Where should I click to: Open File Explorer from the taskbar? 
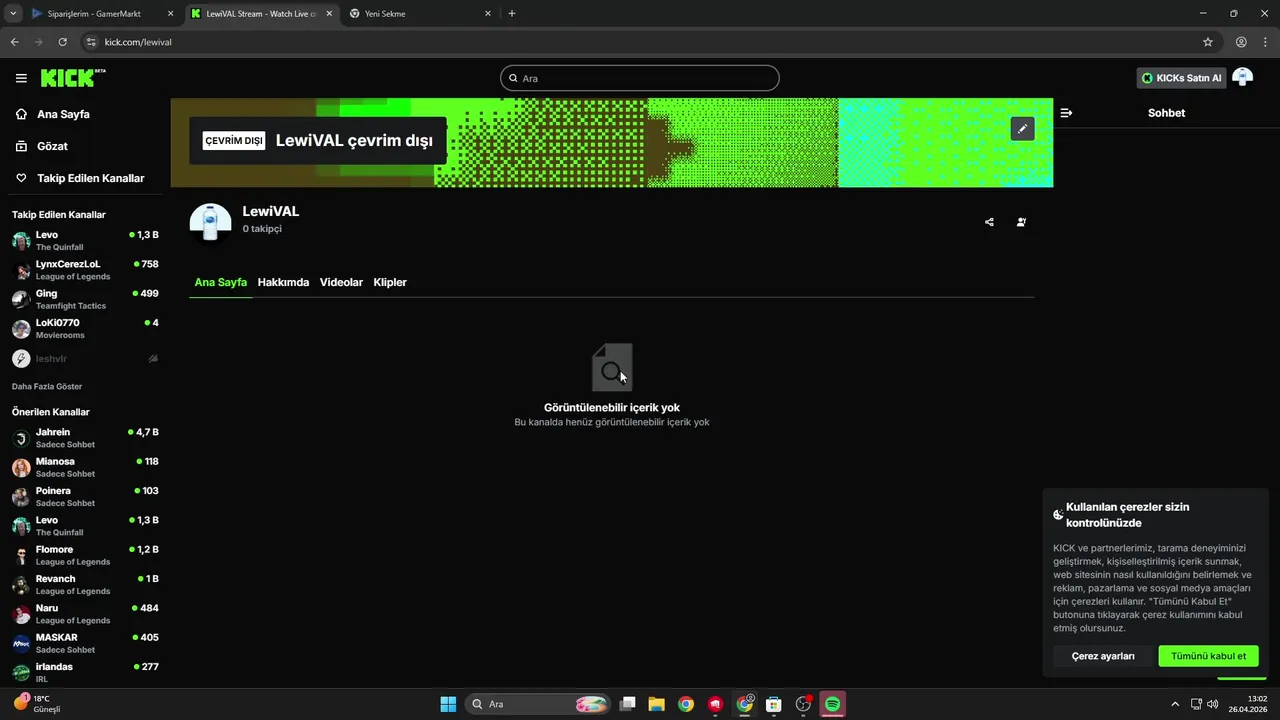(656, 704)
